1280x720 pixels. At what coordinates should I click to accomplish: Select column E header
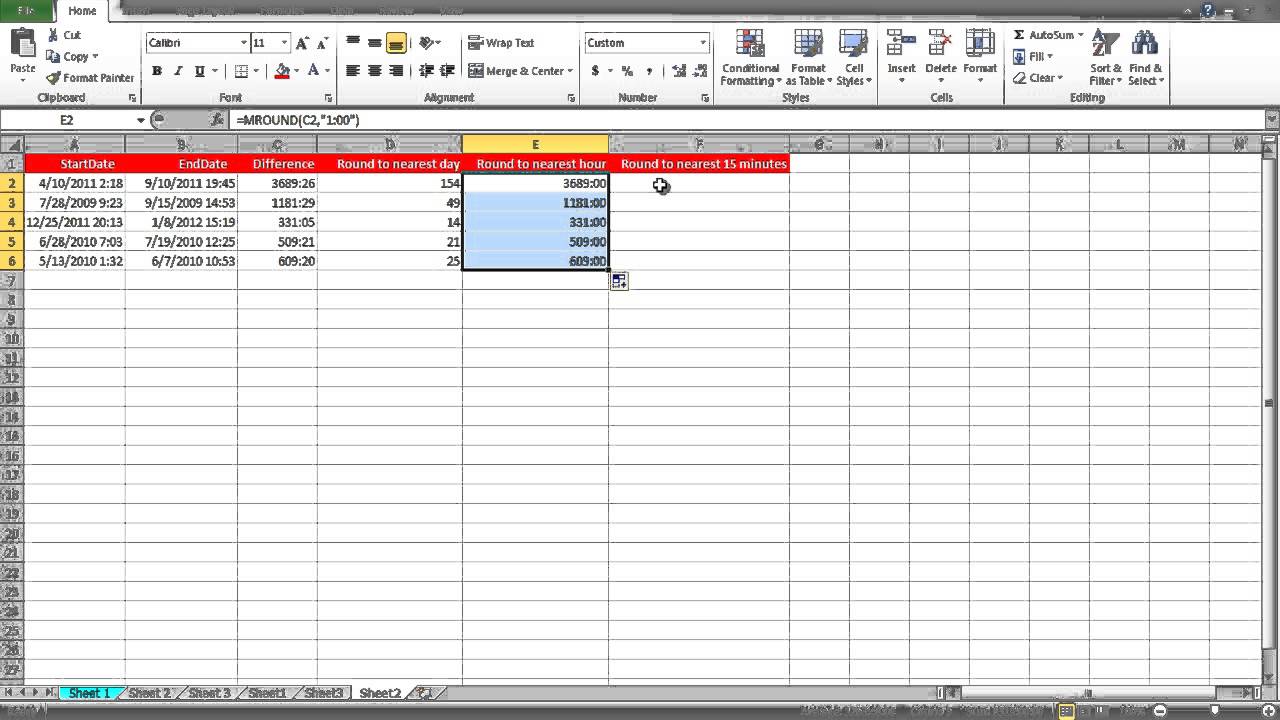pos(535,145)
